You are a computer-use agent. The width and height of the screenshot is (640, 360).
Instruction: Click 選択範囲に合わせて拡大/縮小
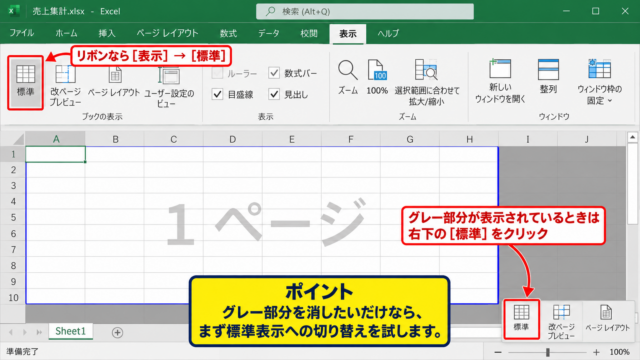427,82
